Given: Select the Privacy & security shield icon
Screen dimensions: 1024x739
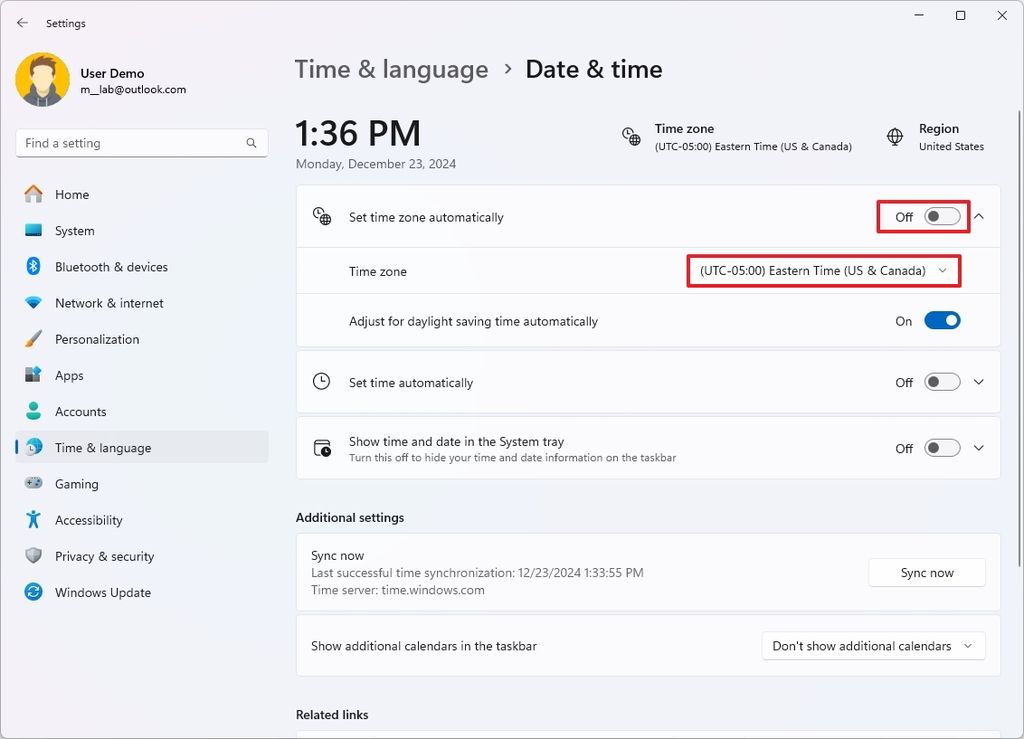Looking at the screenshot, I should [x=32, y=556].
